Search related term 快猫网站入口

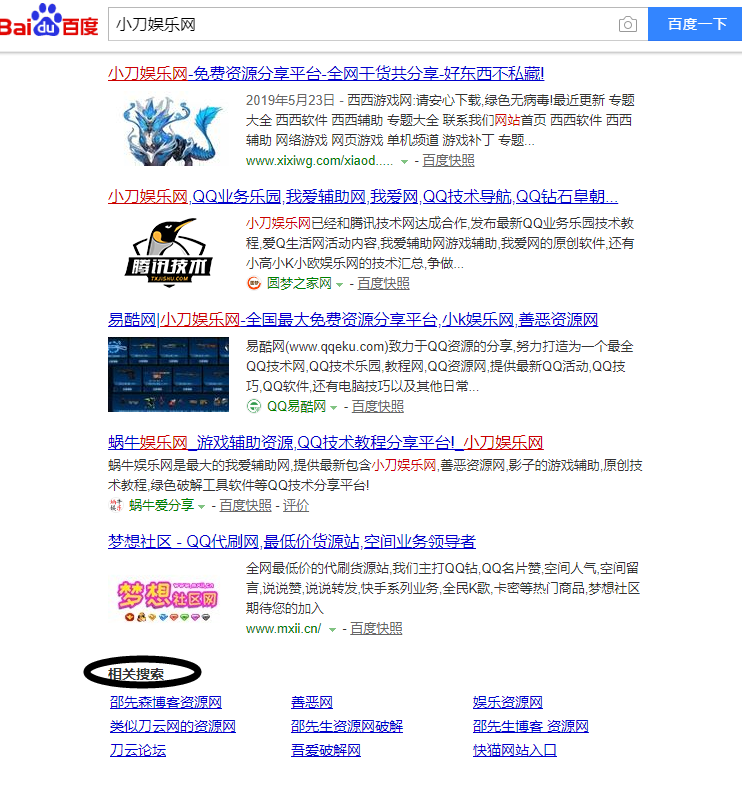point(515,750)
